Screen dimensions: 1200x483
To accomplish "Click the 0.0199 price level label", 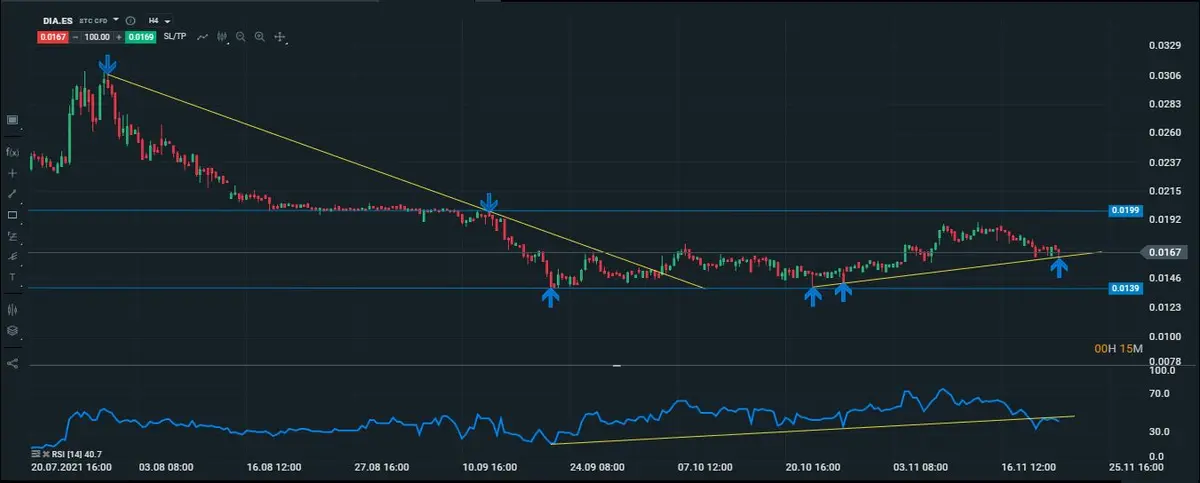I will 1123,211.
